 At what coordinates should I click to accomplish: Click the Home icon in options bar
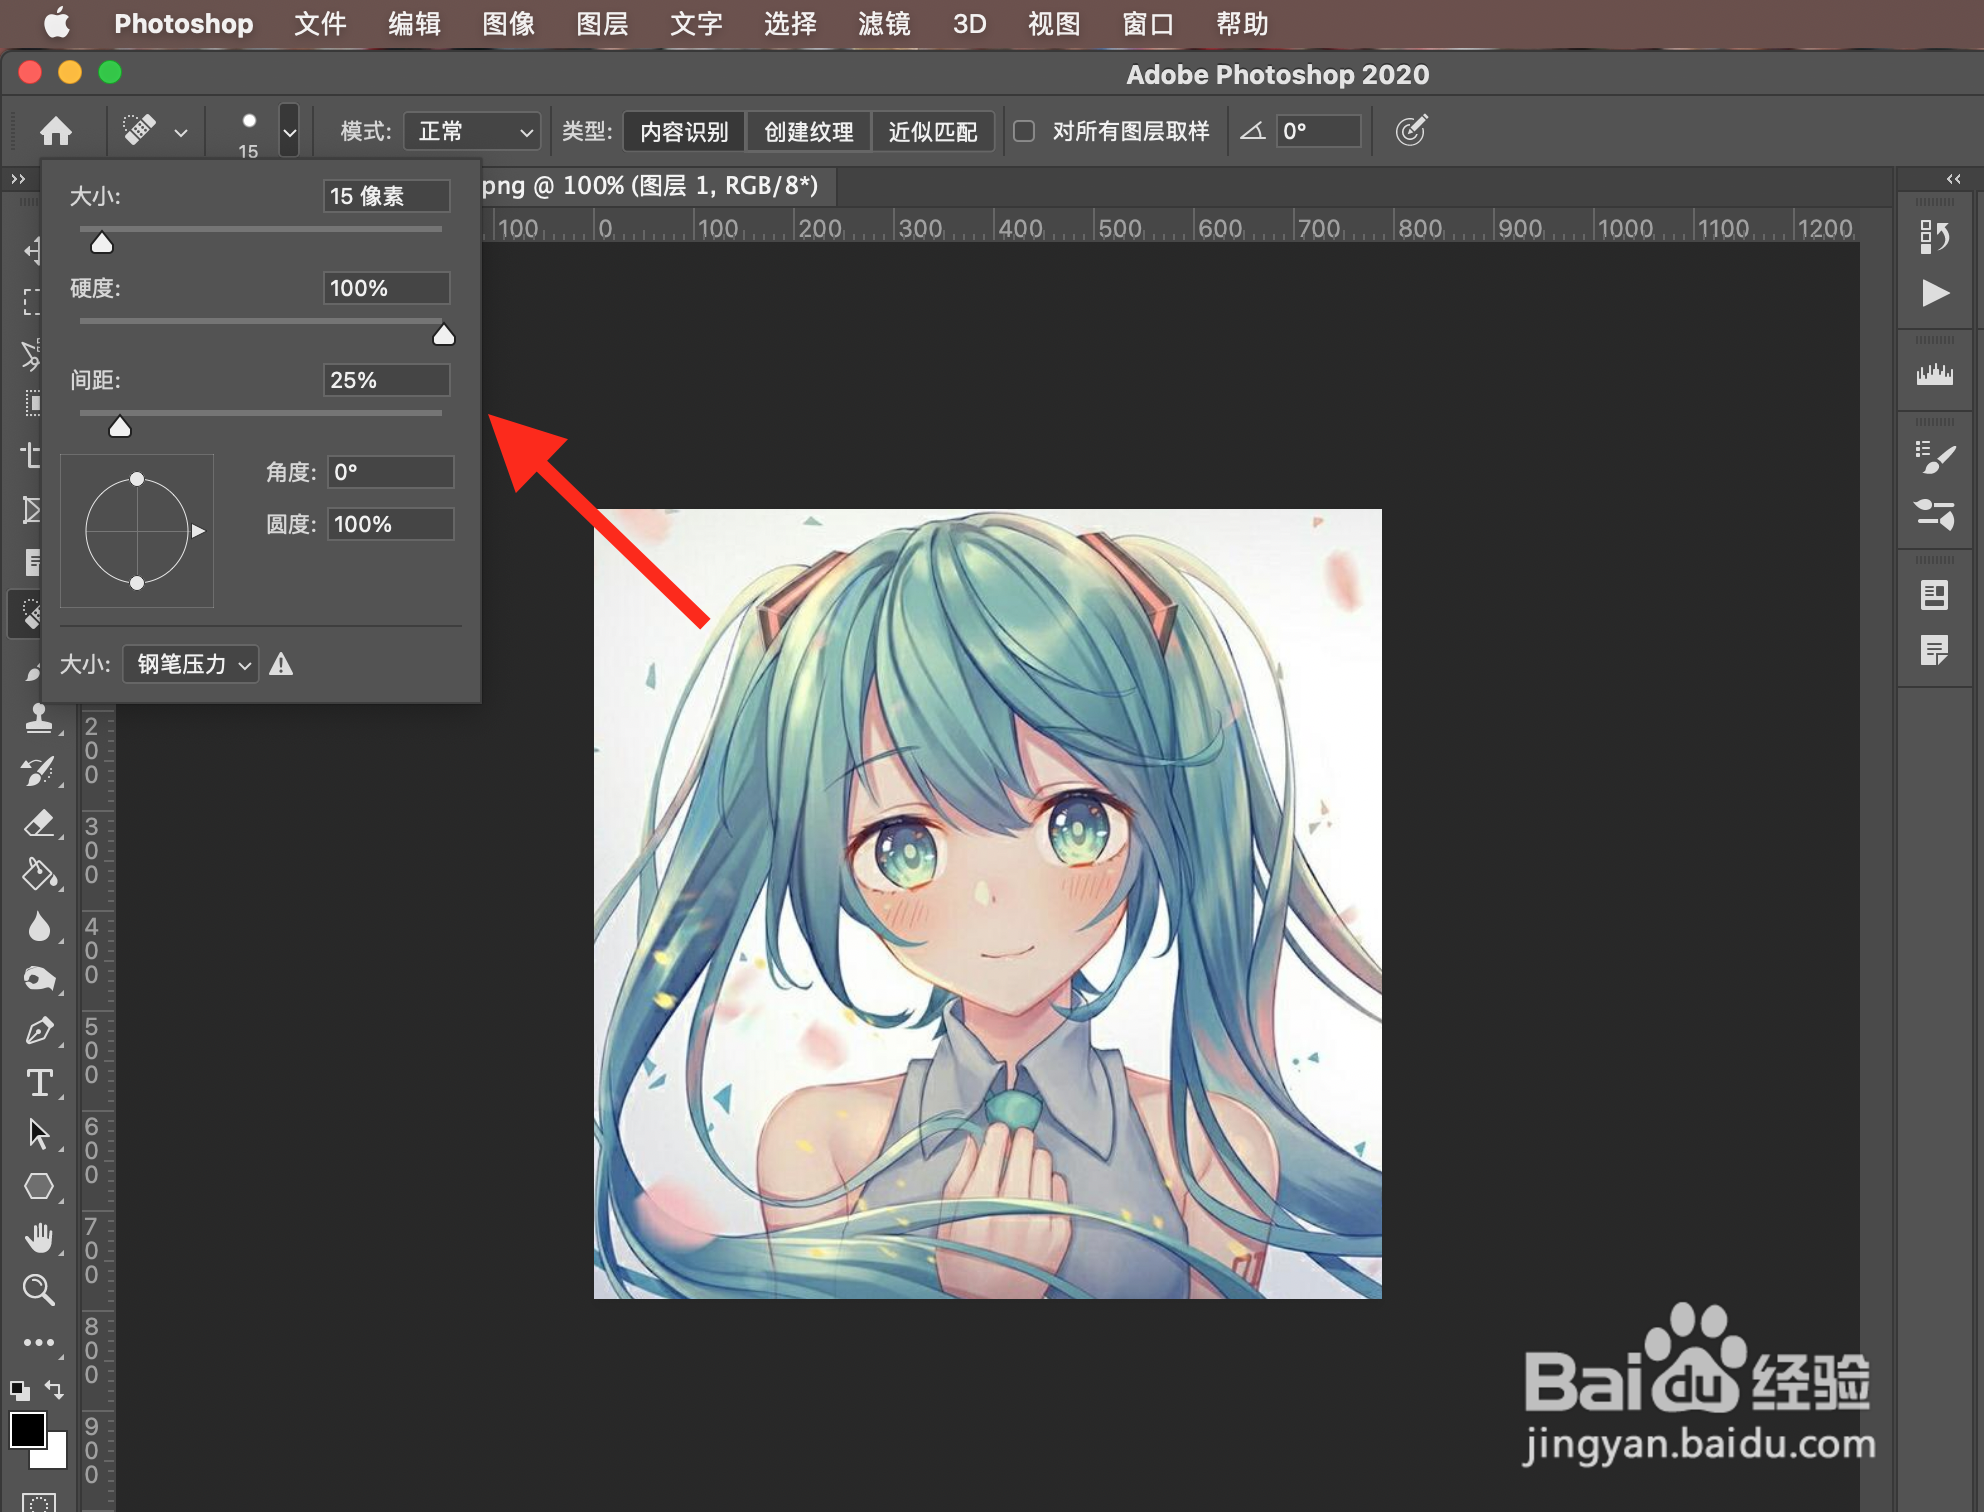56,131
